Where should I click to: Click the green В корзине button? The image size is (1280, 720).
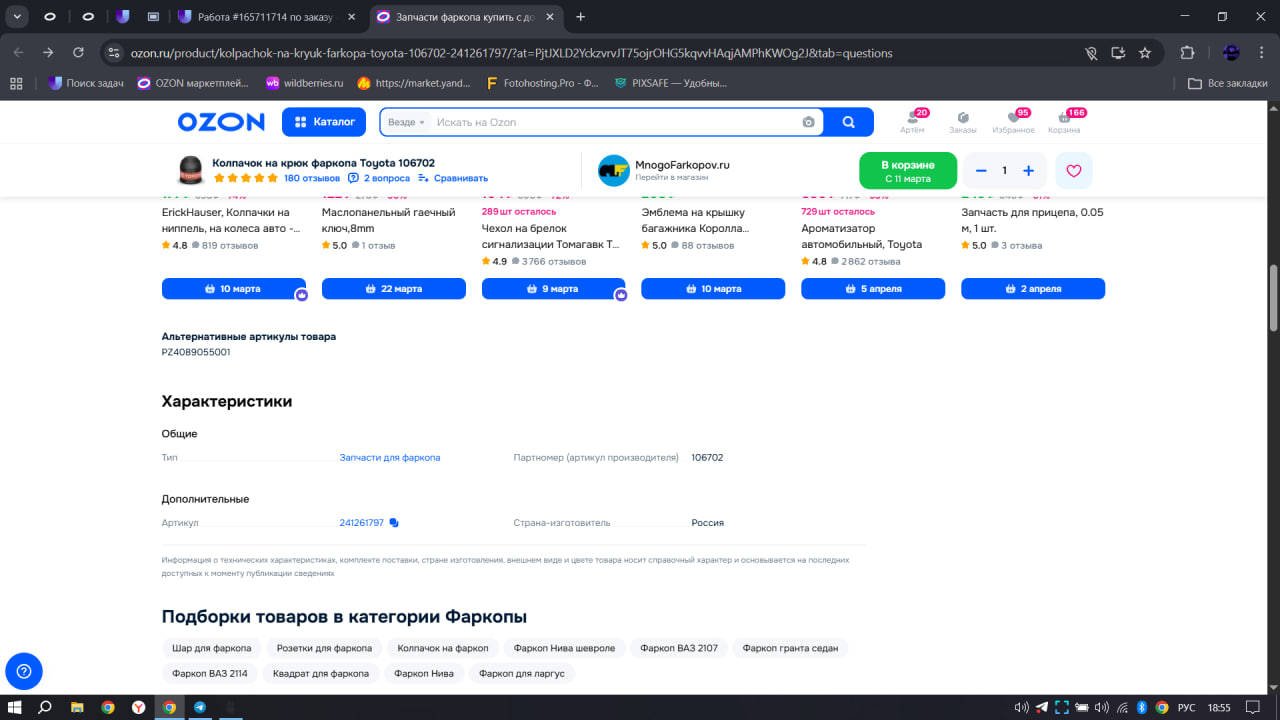click(908, 171)
